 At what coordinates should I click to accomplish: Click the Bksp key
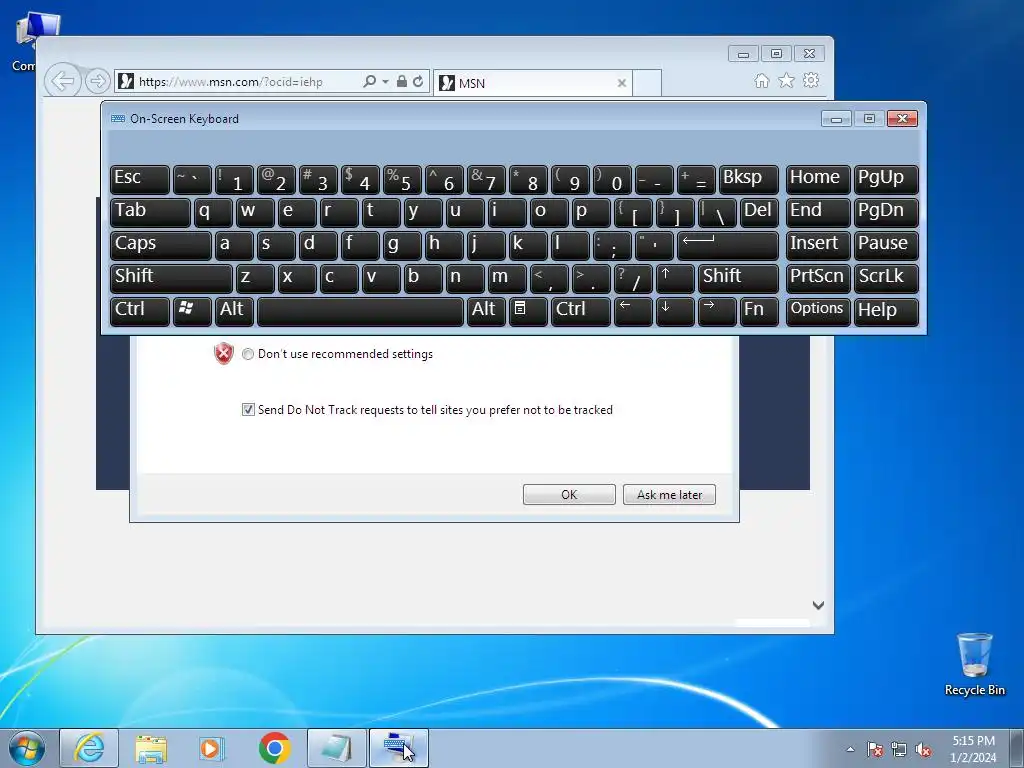748,179
